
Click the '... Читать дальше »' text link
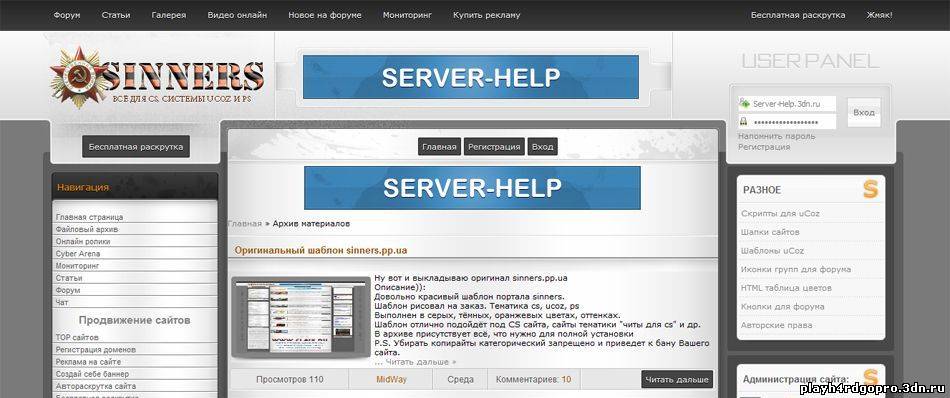(415, 362)
